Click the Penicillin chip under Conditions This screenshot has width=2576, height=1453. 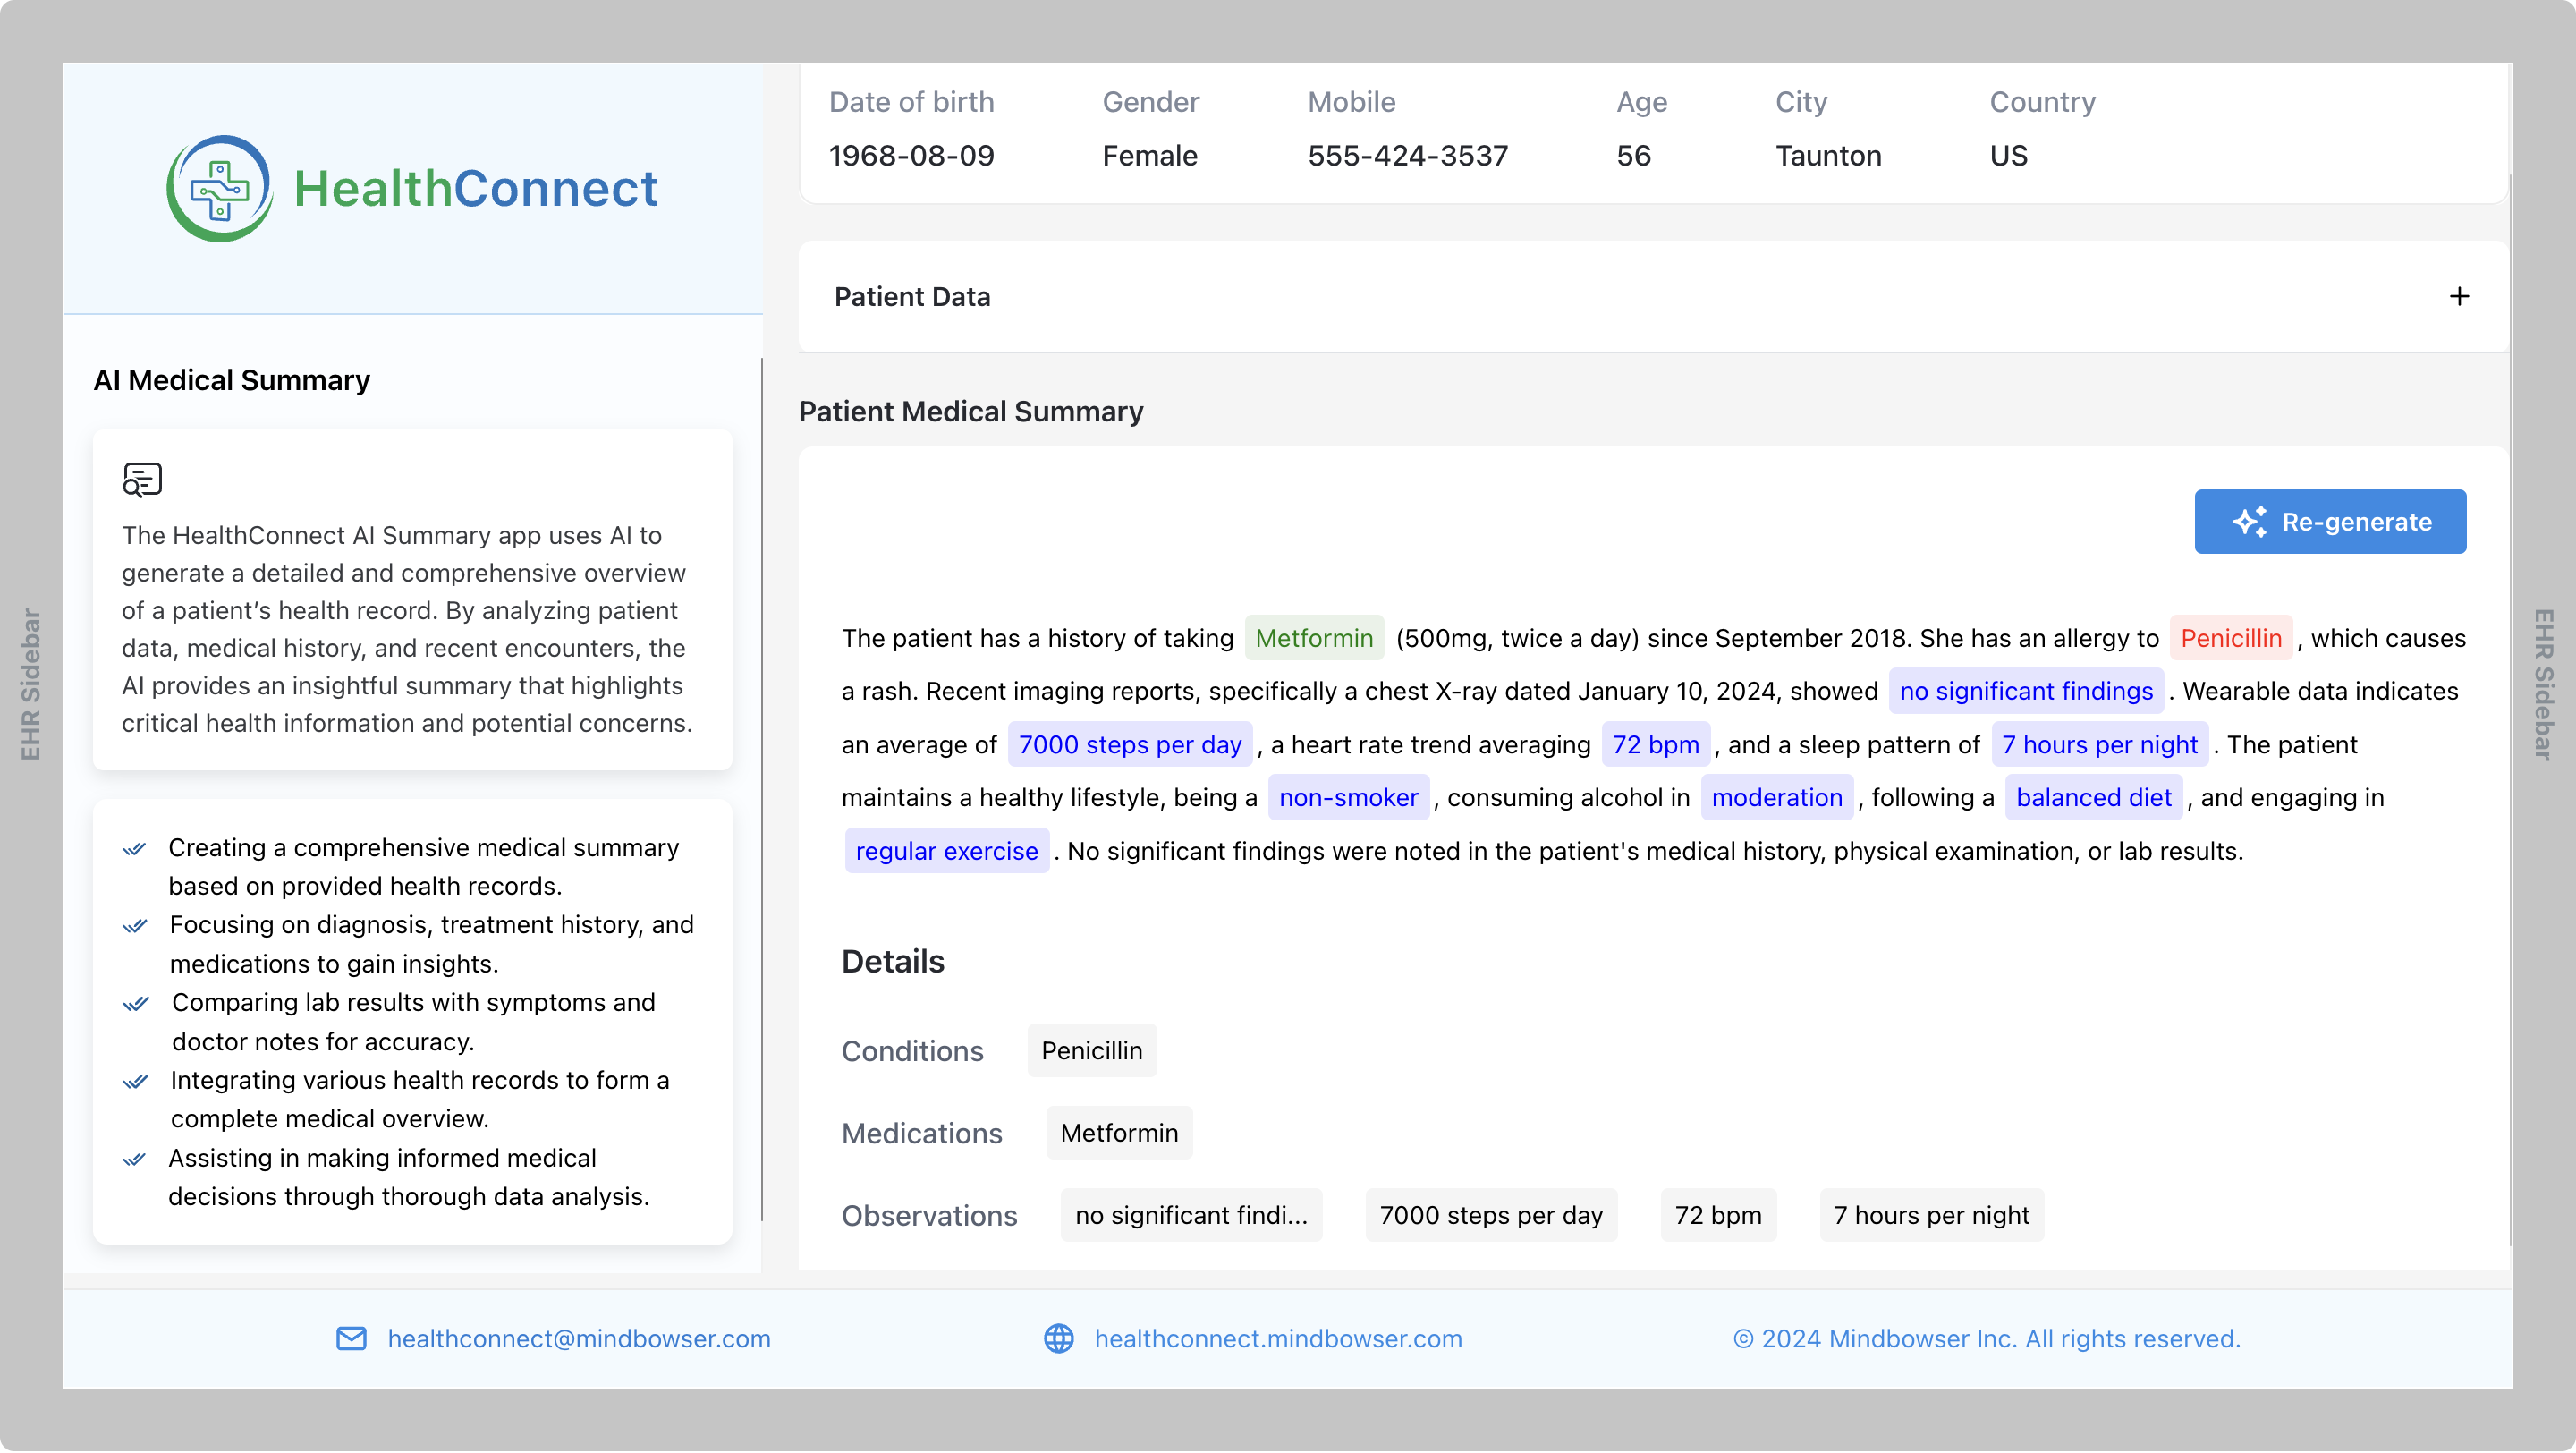[x=1092, y=1051]
